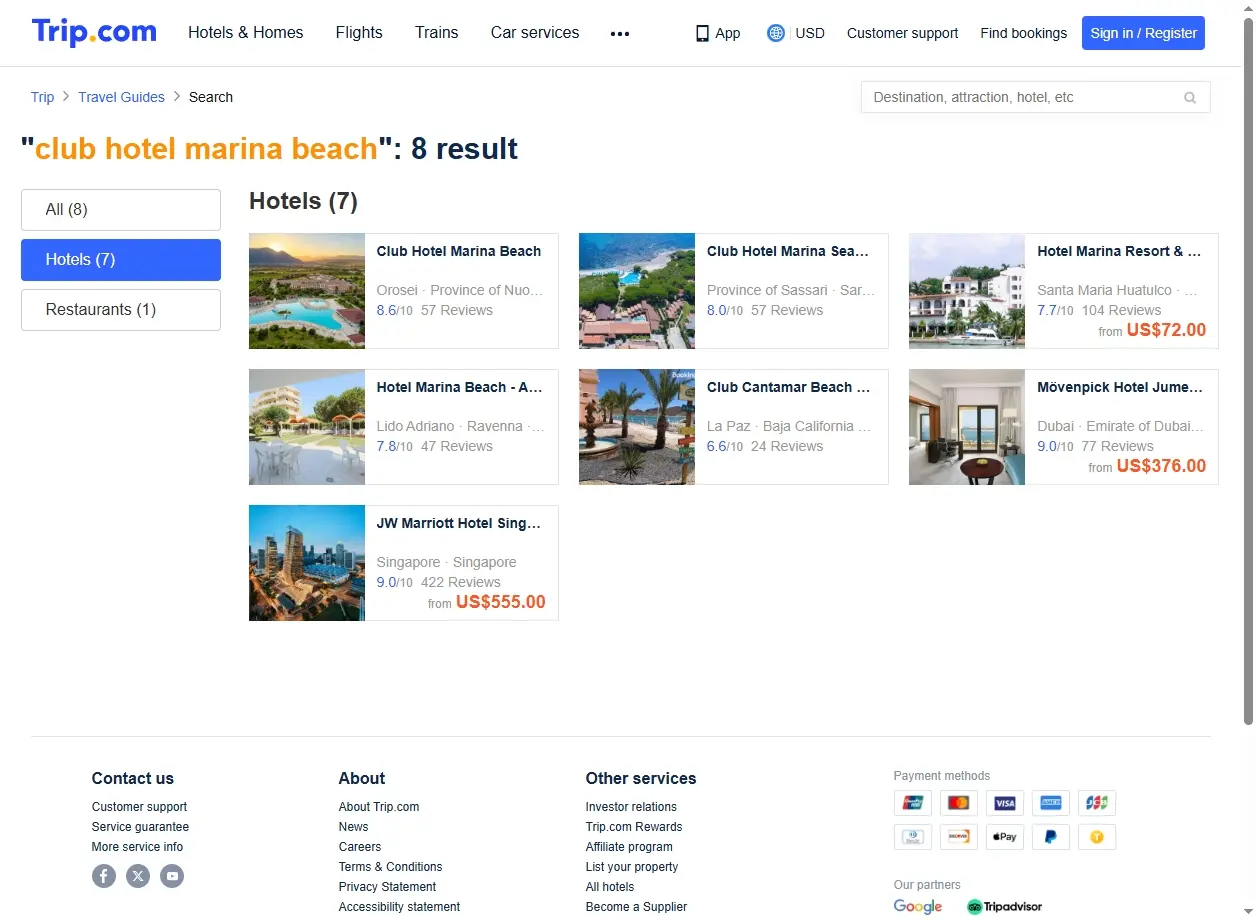Click the JW Marriott Hotel Sing... title

pyautogui.click(x=459, y=523)
